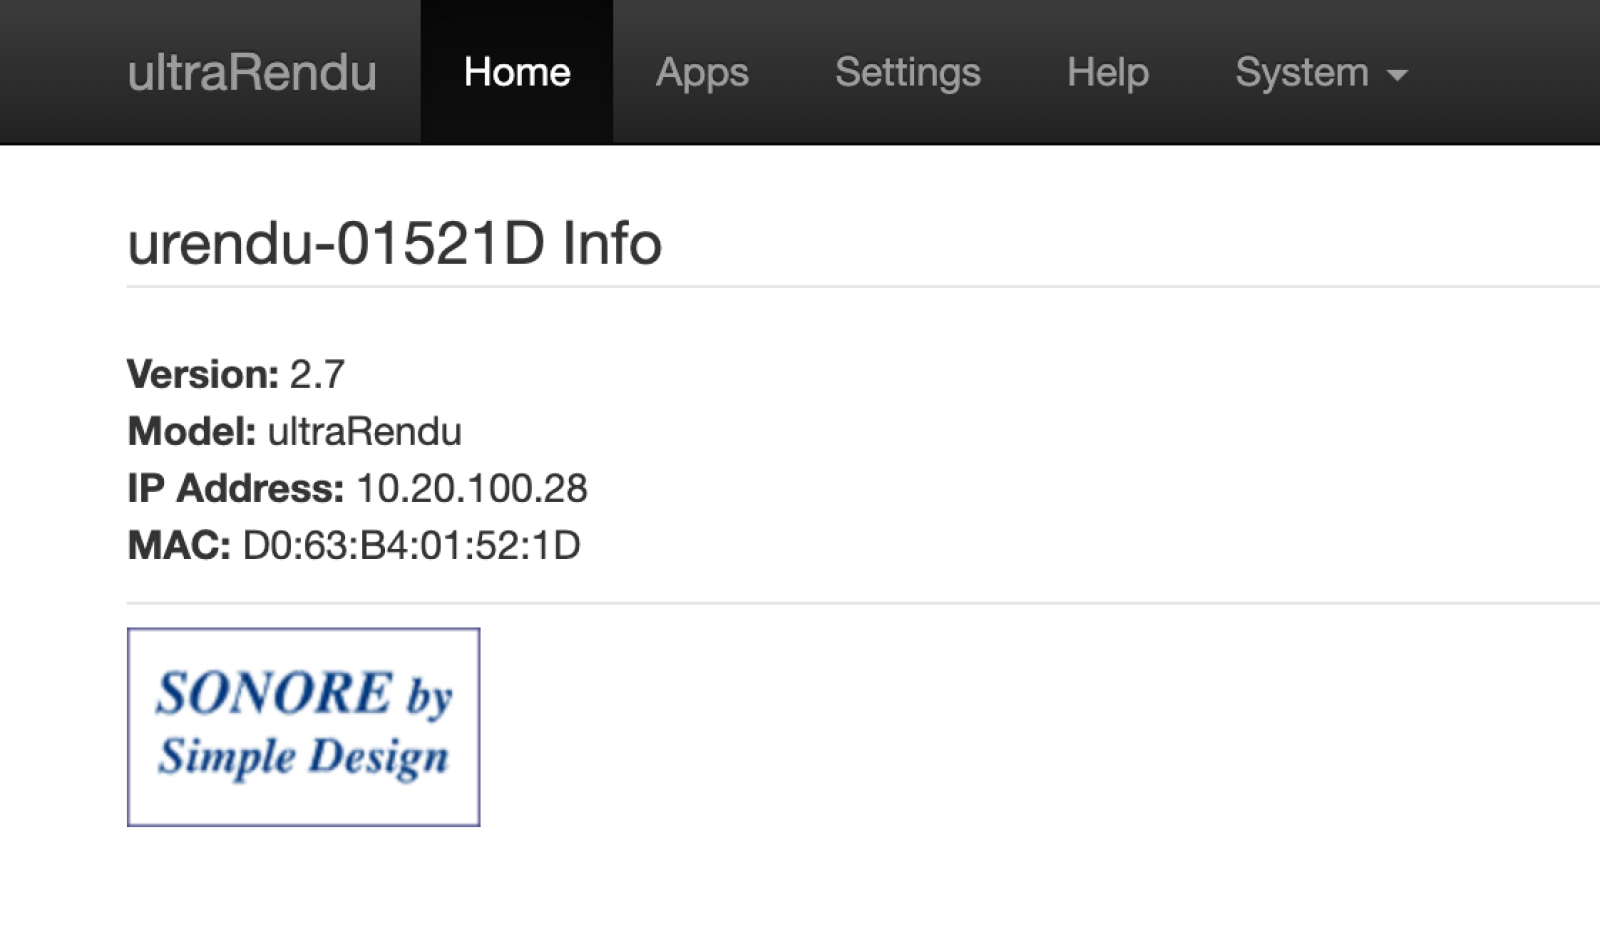Click the IP value 10.20.100.28
The width and height of the screenshot is (1600, 944).
point(471,488)
